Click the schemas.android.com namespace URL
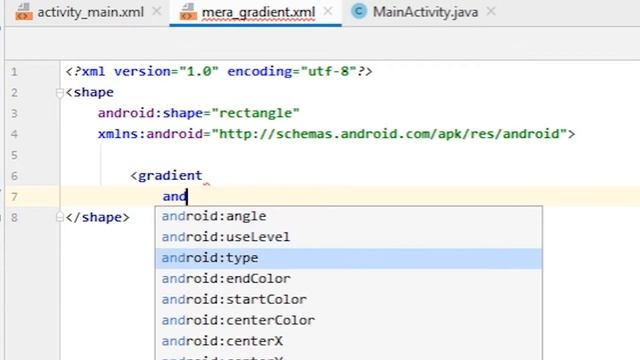640x360 pixels. coord(390,134)
